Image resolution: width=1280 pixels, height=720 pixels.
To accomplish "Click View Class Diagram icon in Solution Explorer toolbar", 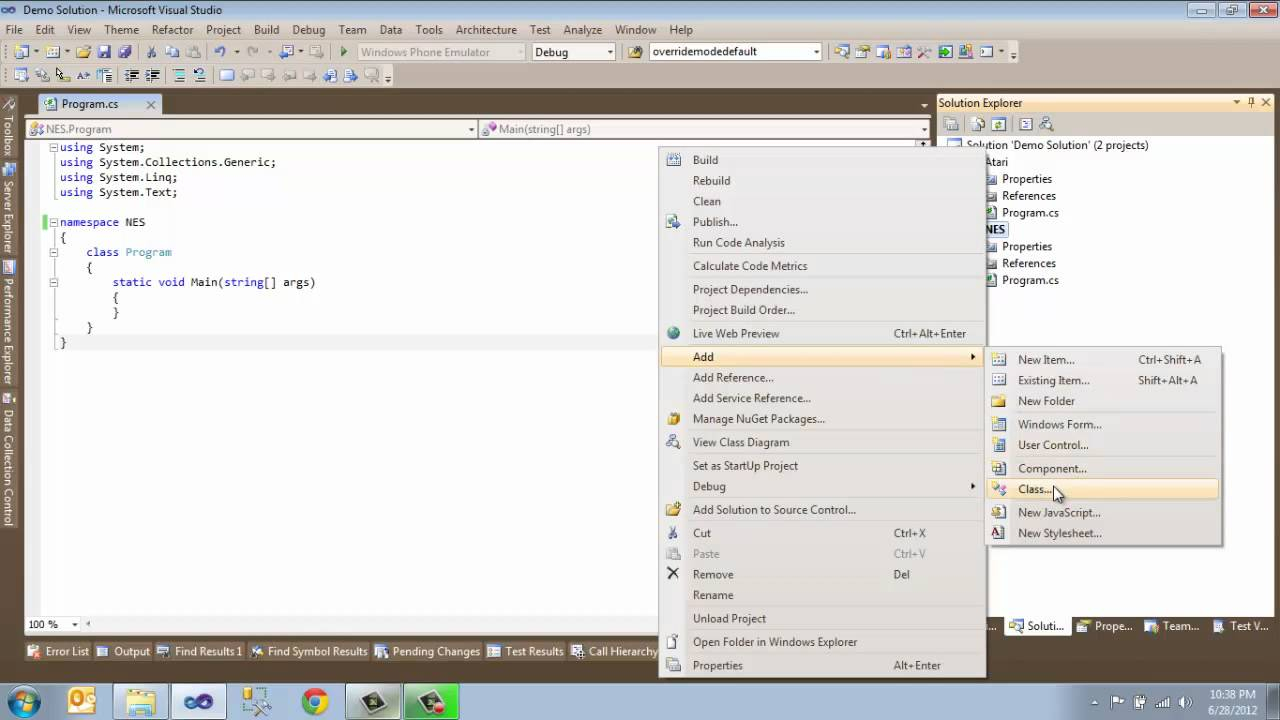I will tap(1046, 124).
